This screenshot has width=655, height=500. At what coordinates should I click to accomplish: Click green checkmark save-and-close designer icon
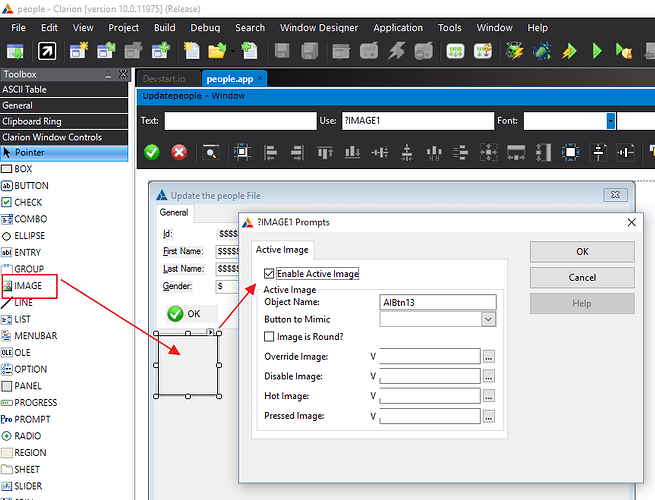click(x=152, y=152)
